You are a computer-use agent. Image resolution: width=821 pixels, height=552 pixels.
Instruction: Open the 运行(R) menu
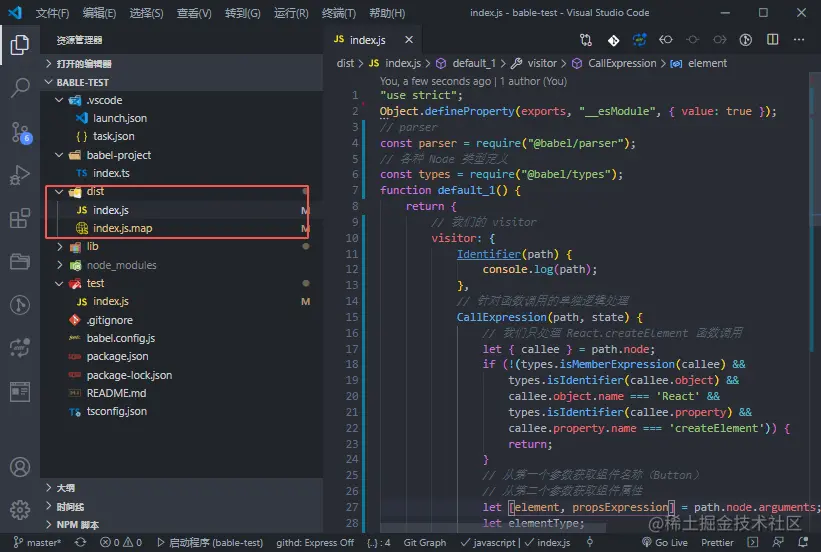[x=291, y=13]
